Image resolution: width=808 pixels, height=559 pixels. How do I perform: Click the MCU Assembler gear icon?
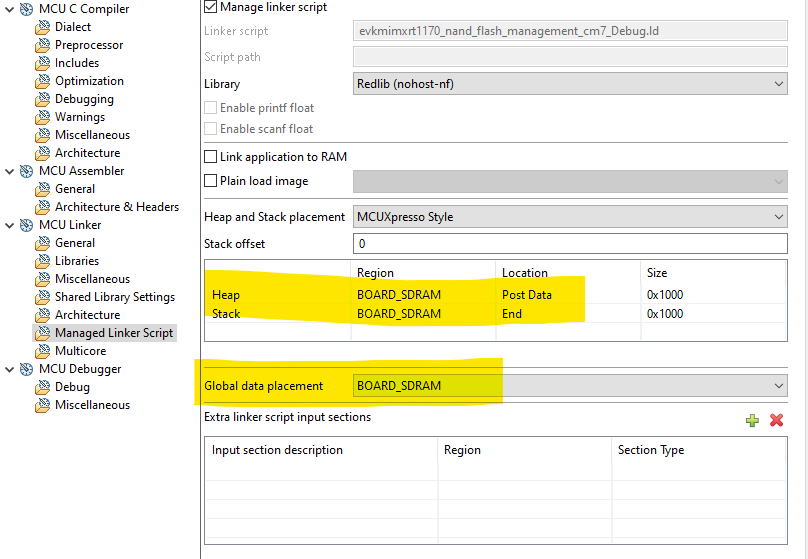[26, 171]
